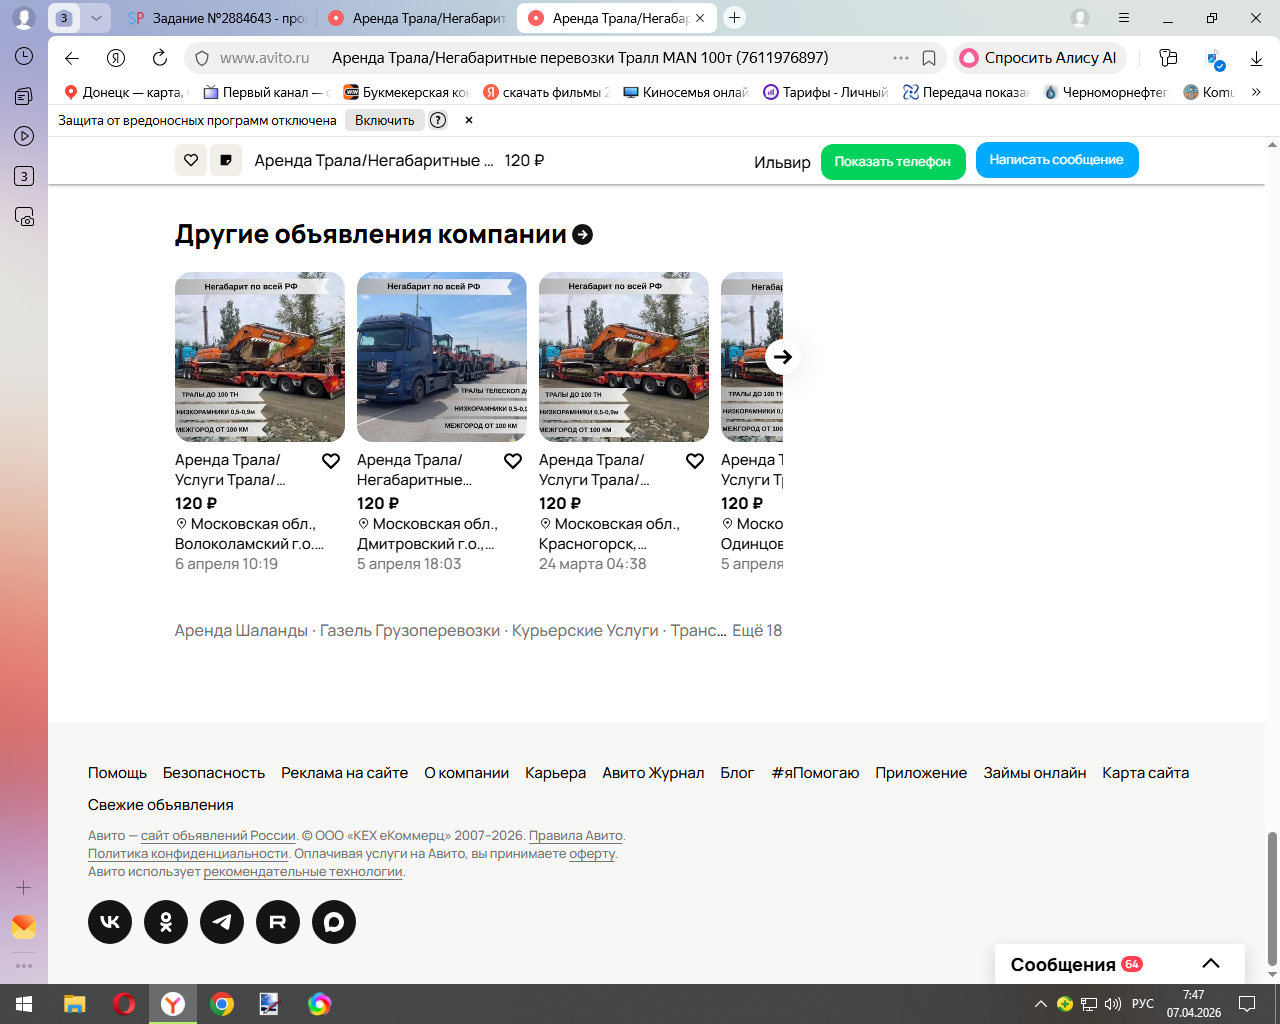
Task: Open the Odnoklassniki footer icon
Action: (x=166, y=922)
